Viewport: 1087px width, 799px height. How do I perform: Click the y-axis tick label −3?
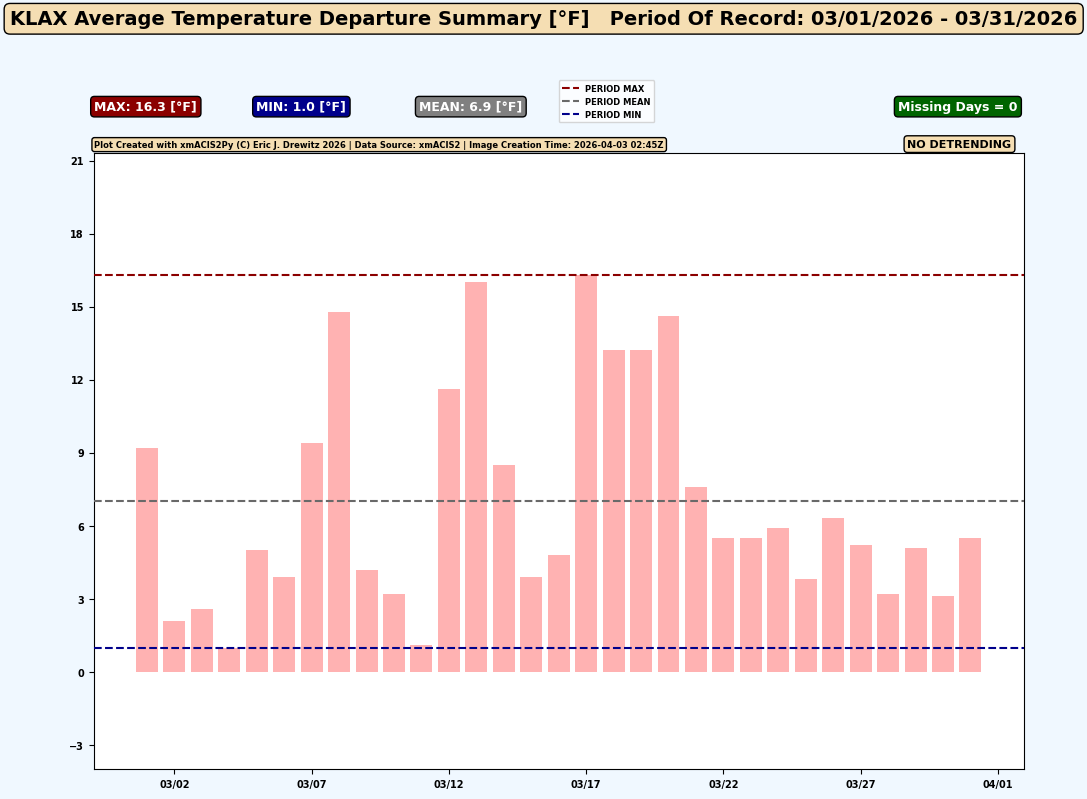pos(76,746)
